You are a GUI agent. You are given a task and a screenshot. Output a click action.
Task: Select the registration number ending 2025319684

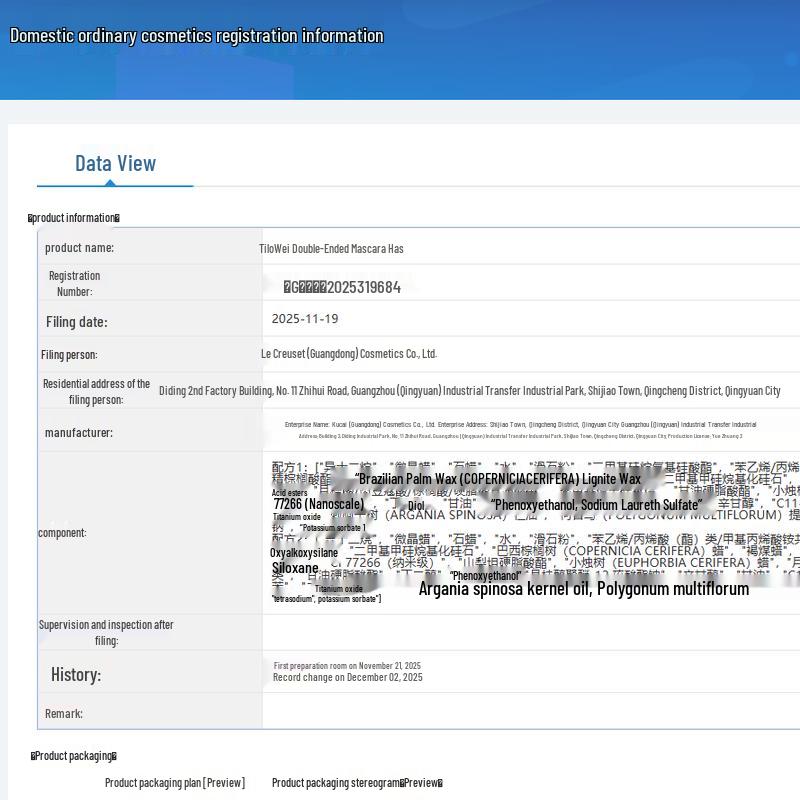click(x=342, y=287)
